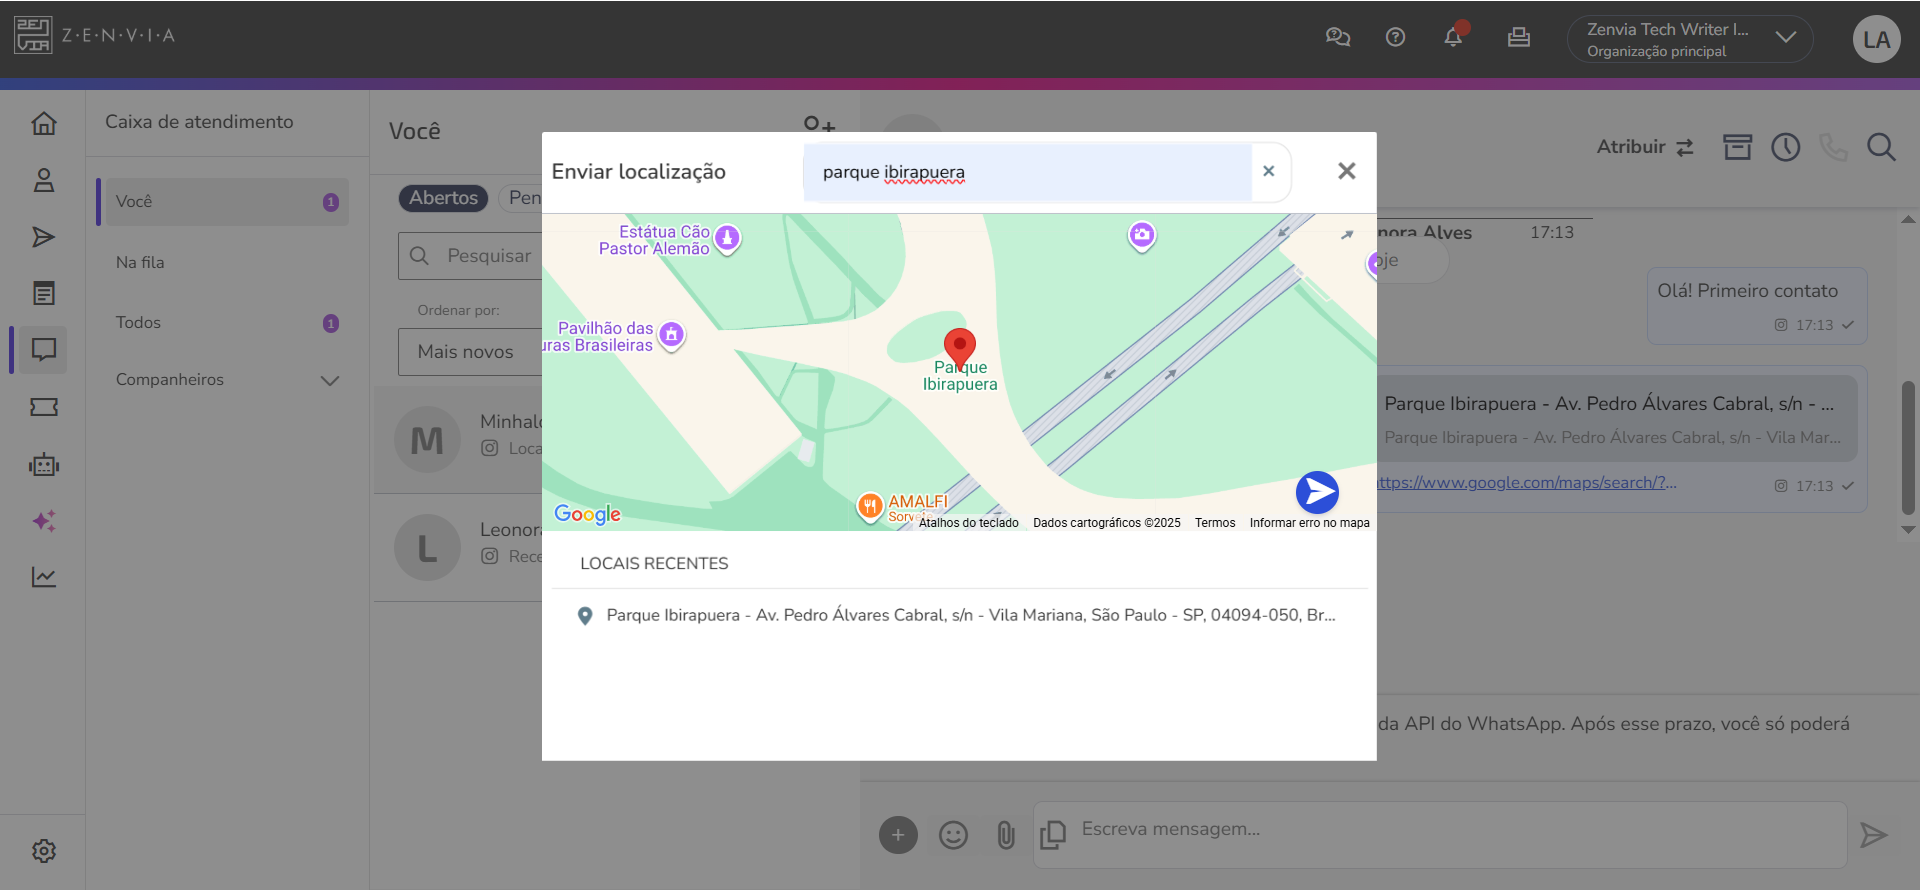Open the Send paper-plane icon in sidebar
1920x890 pixels.
[x=44, y=237]
